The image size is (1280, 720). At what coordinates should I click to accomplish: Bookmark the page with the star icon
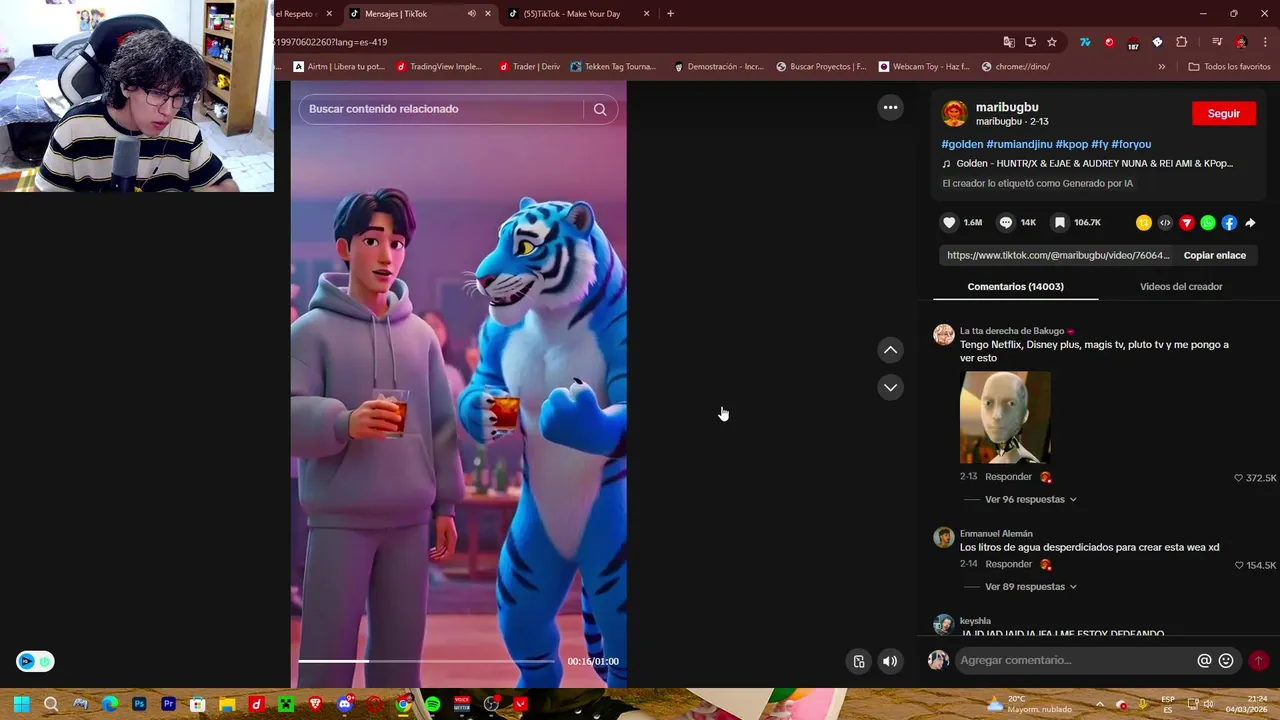click(1052, 42)
